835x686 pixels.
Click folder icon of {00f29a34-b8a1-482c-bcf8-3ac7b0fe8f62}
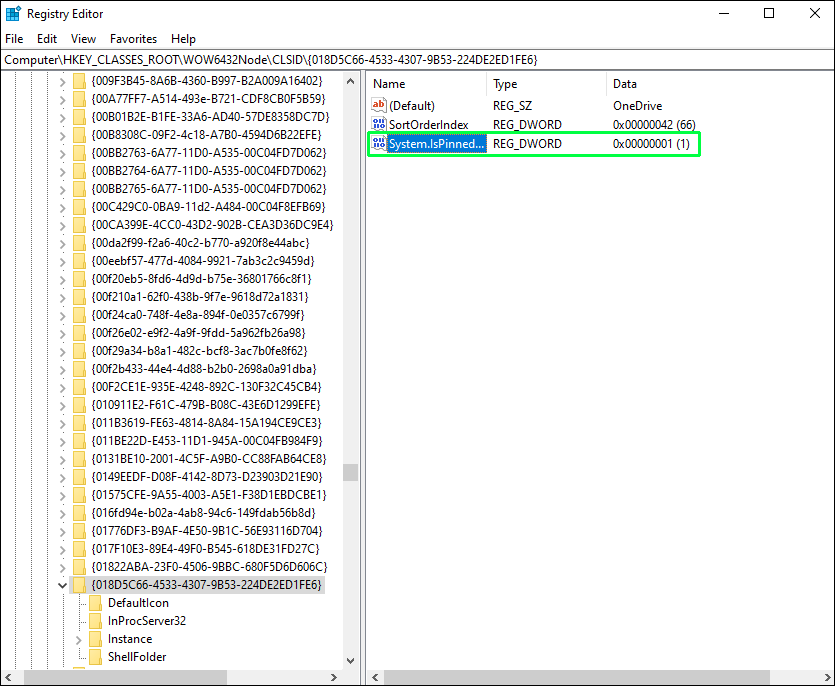[79, 351]
